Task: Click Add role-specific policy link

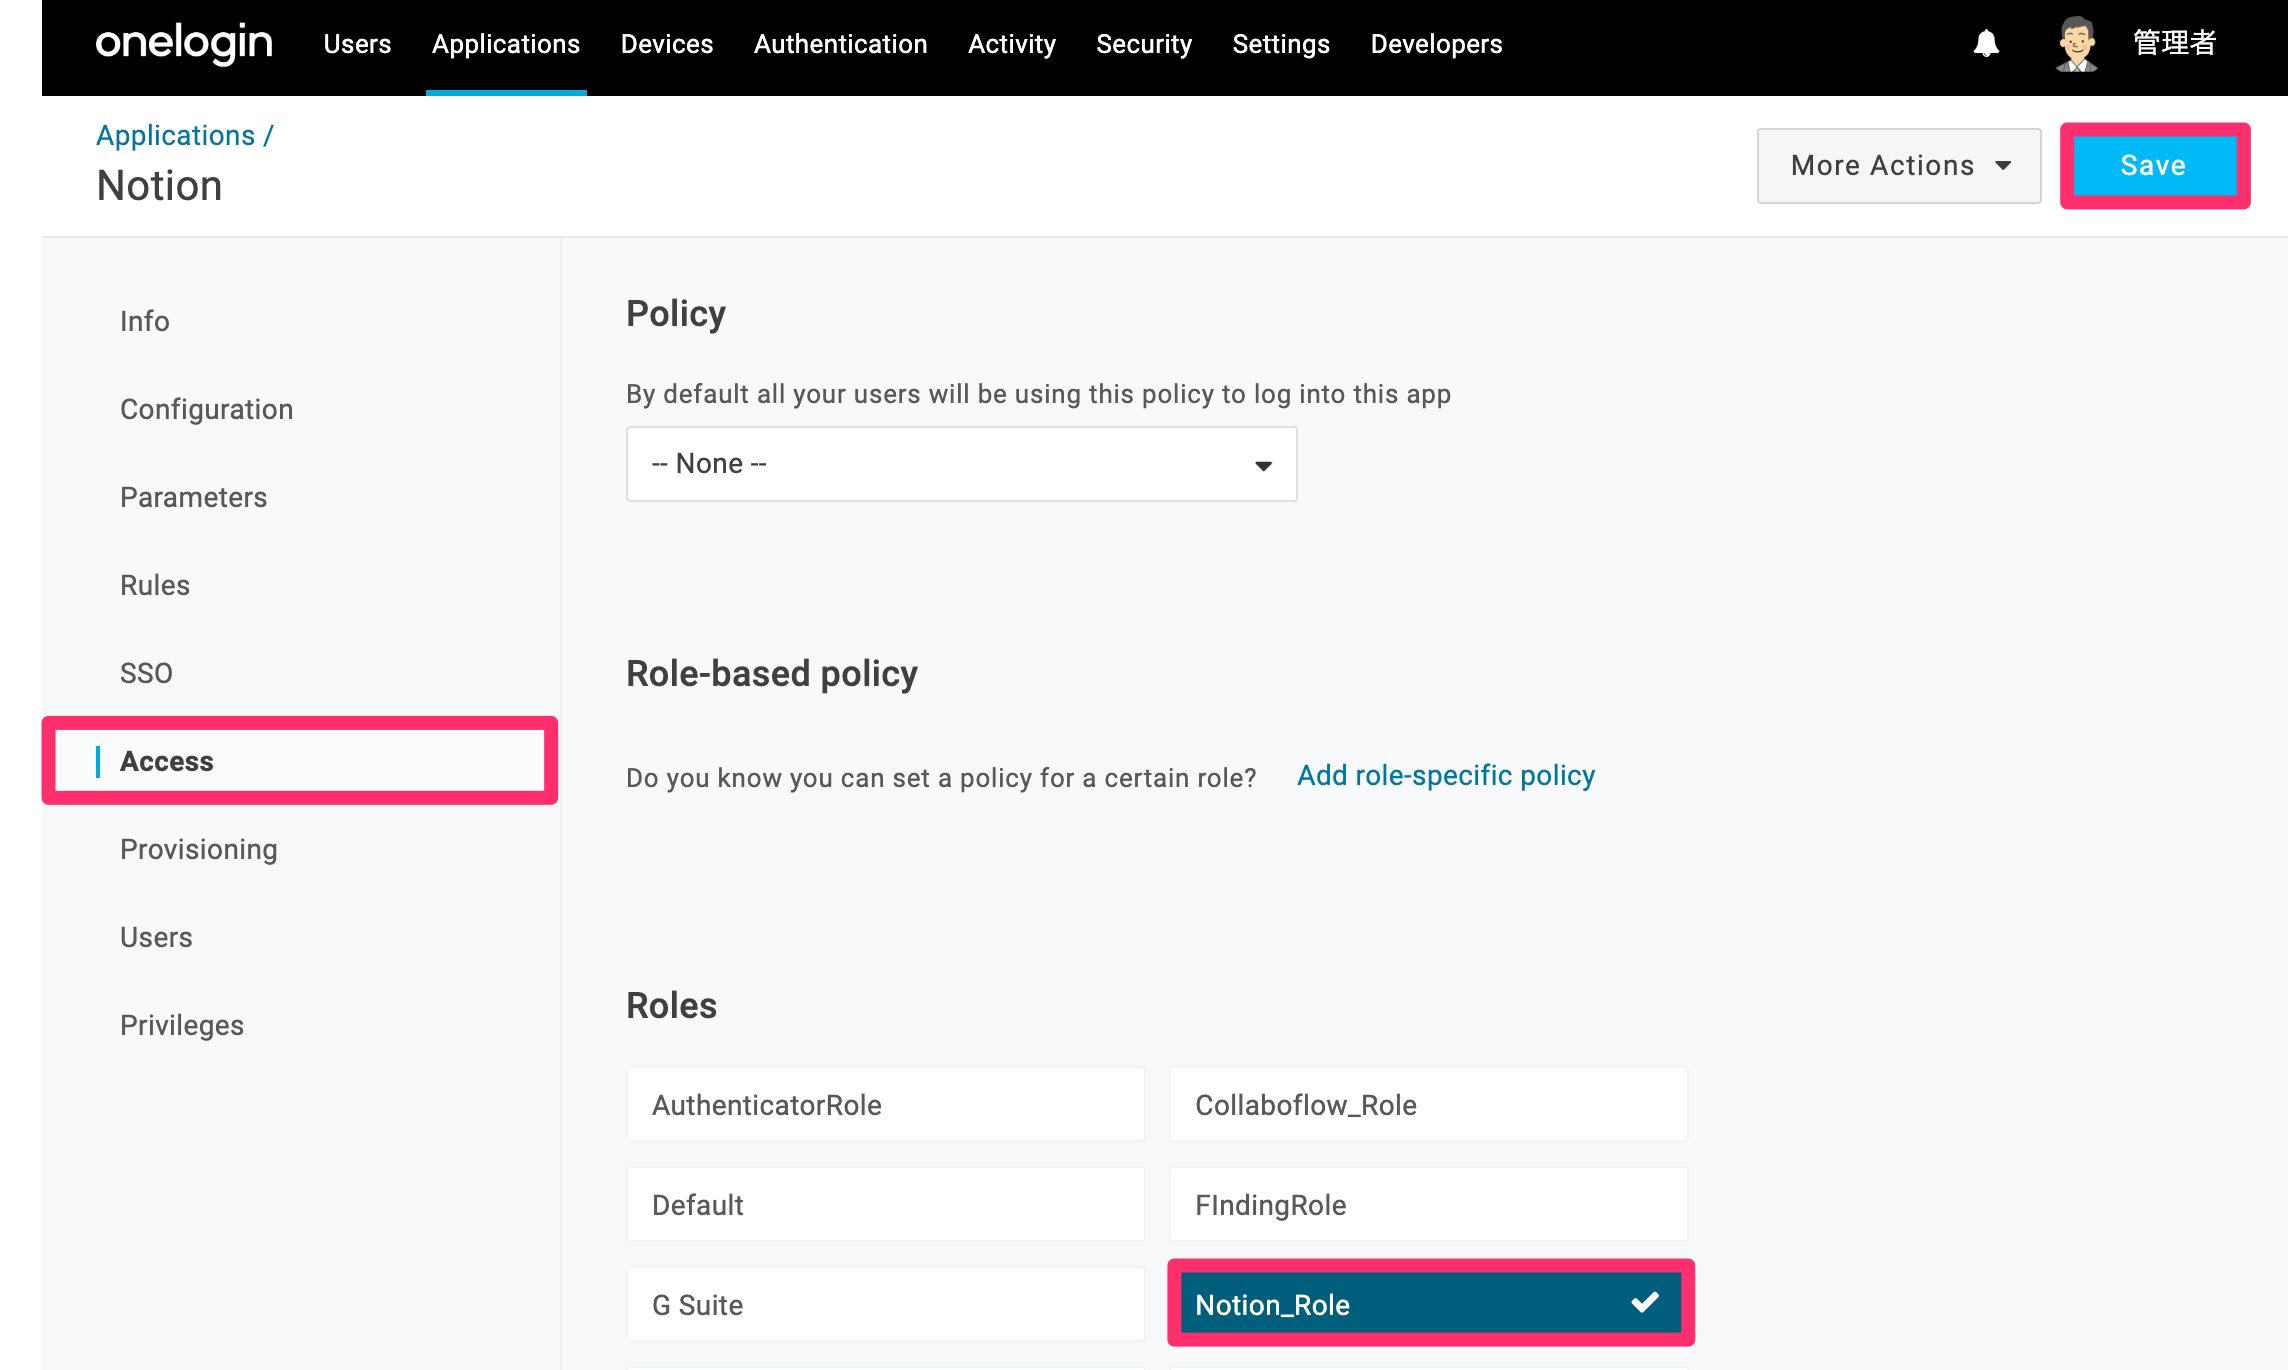Action: 1446,775
